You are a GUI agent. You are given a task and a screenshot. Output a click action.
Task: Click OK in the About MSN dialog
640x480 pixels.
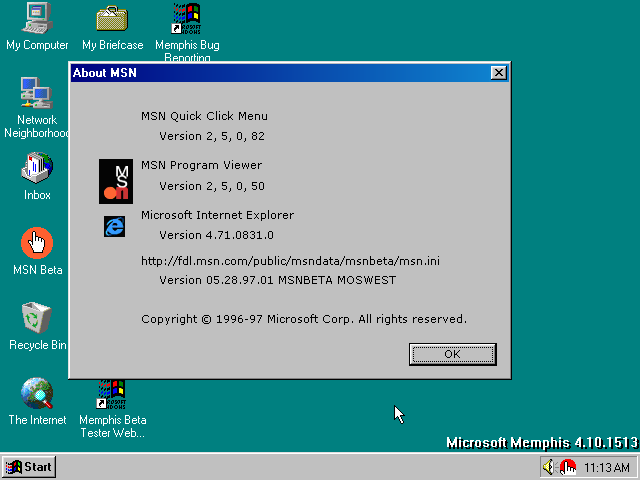[x=453, y=354]
